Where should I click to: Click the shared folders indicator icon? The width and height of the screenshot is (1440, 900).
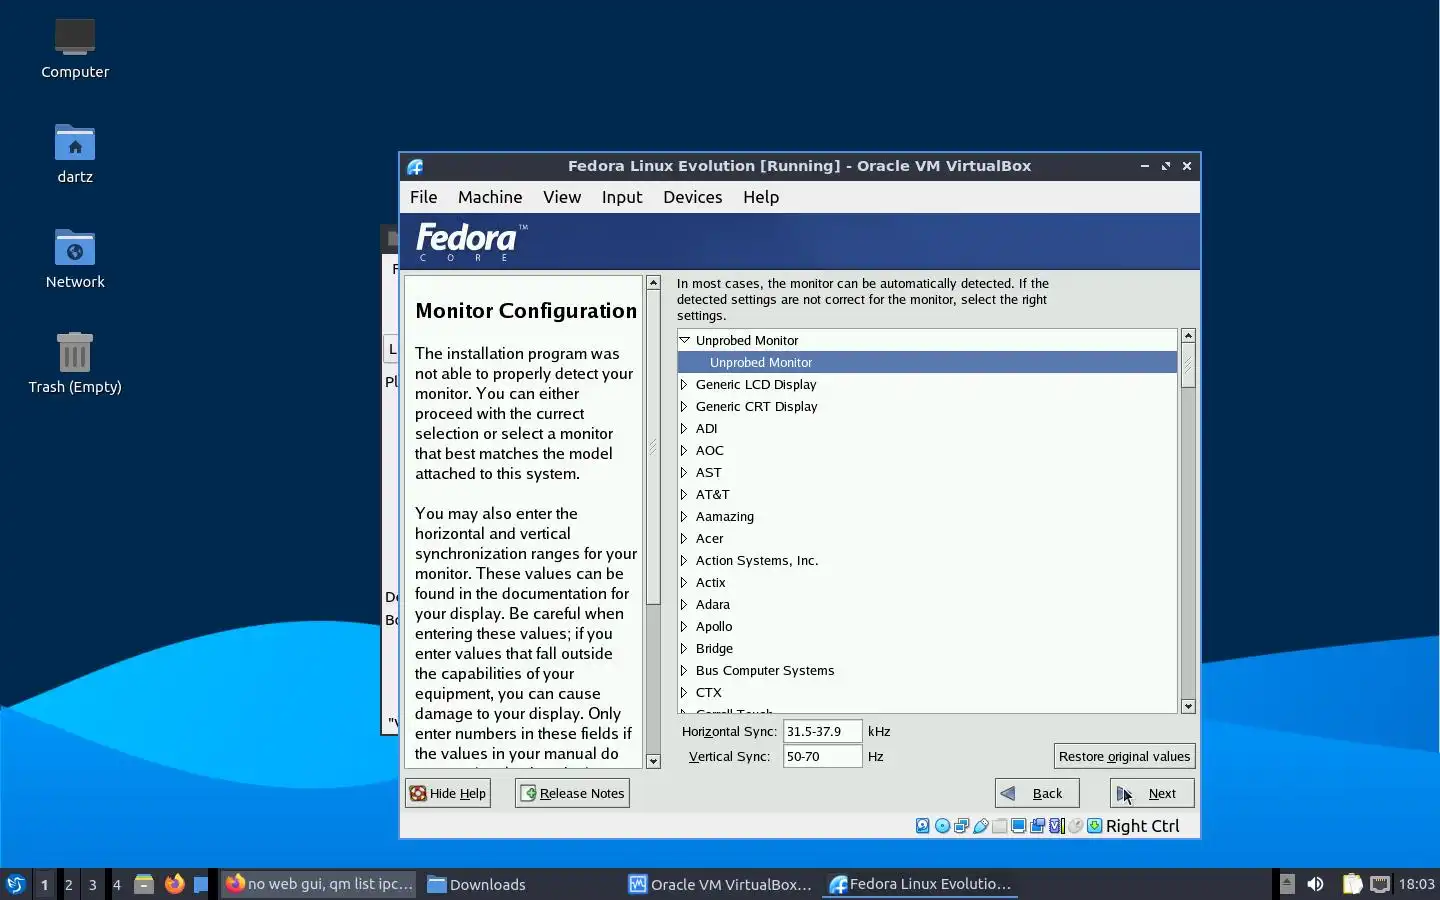coord(999,826)
